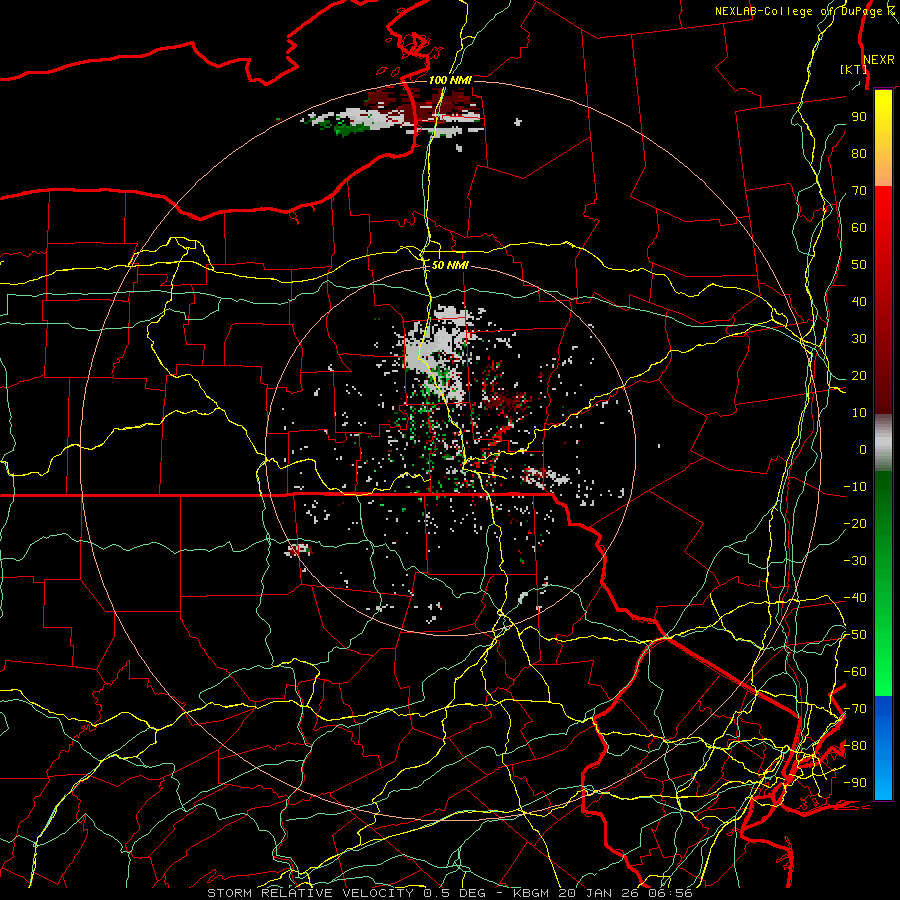Click the NEXR label at top right
The image size is (900, 900).
click(x=879, y=60)
